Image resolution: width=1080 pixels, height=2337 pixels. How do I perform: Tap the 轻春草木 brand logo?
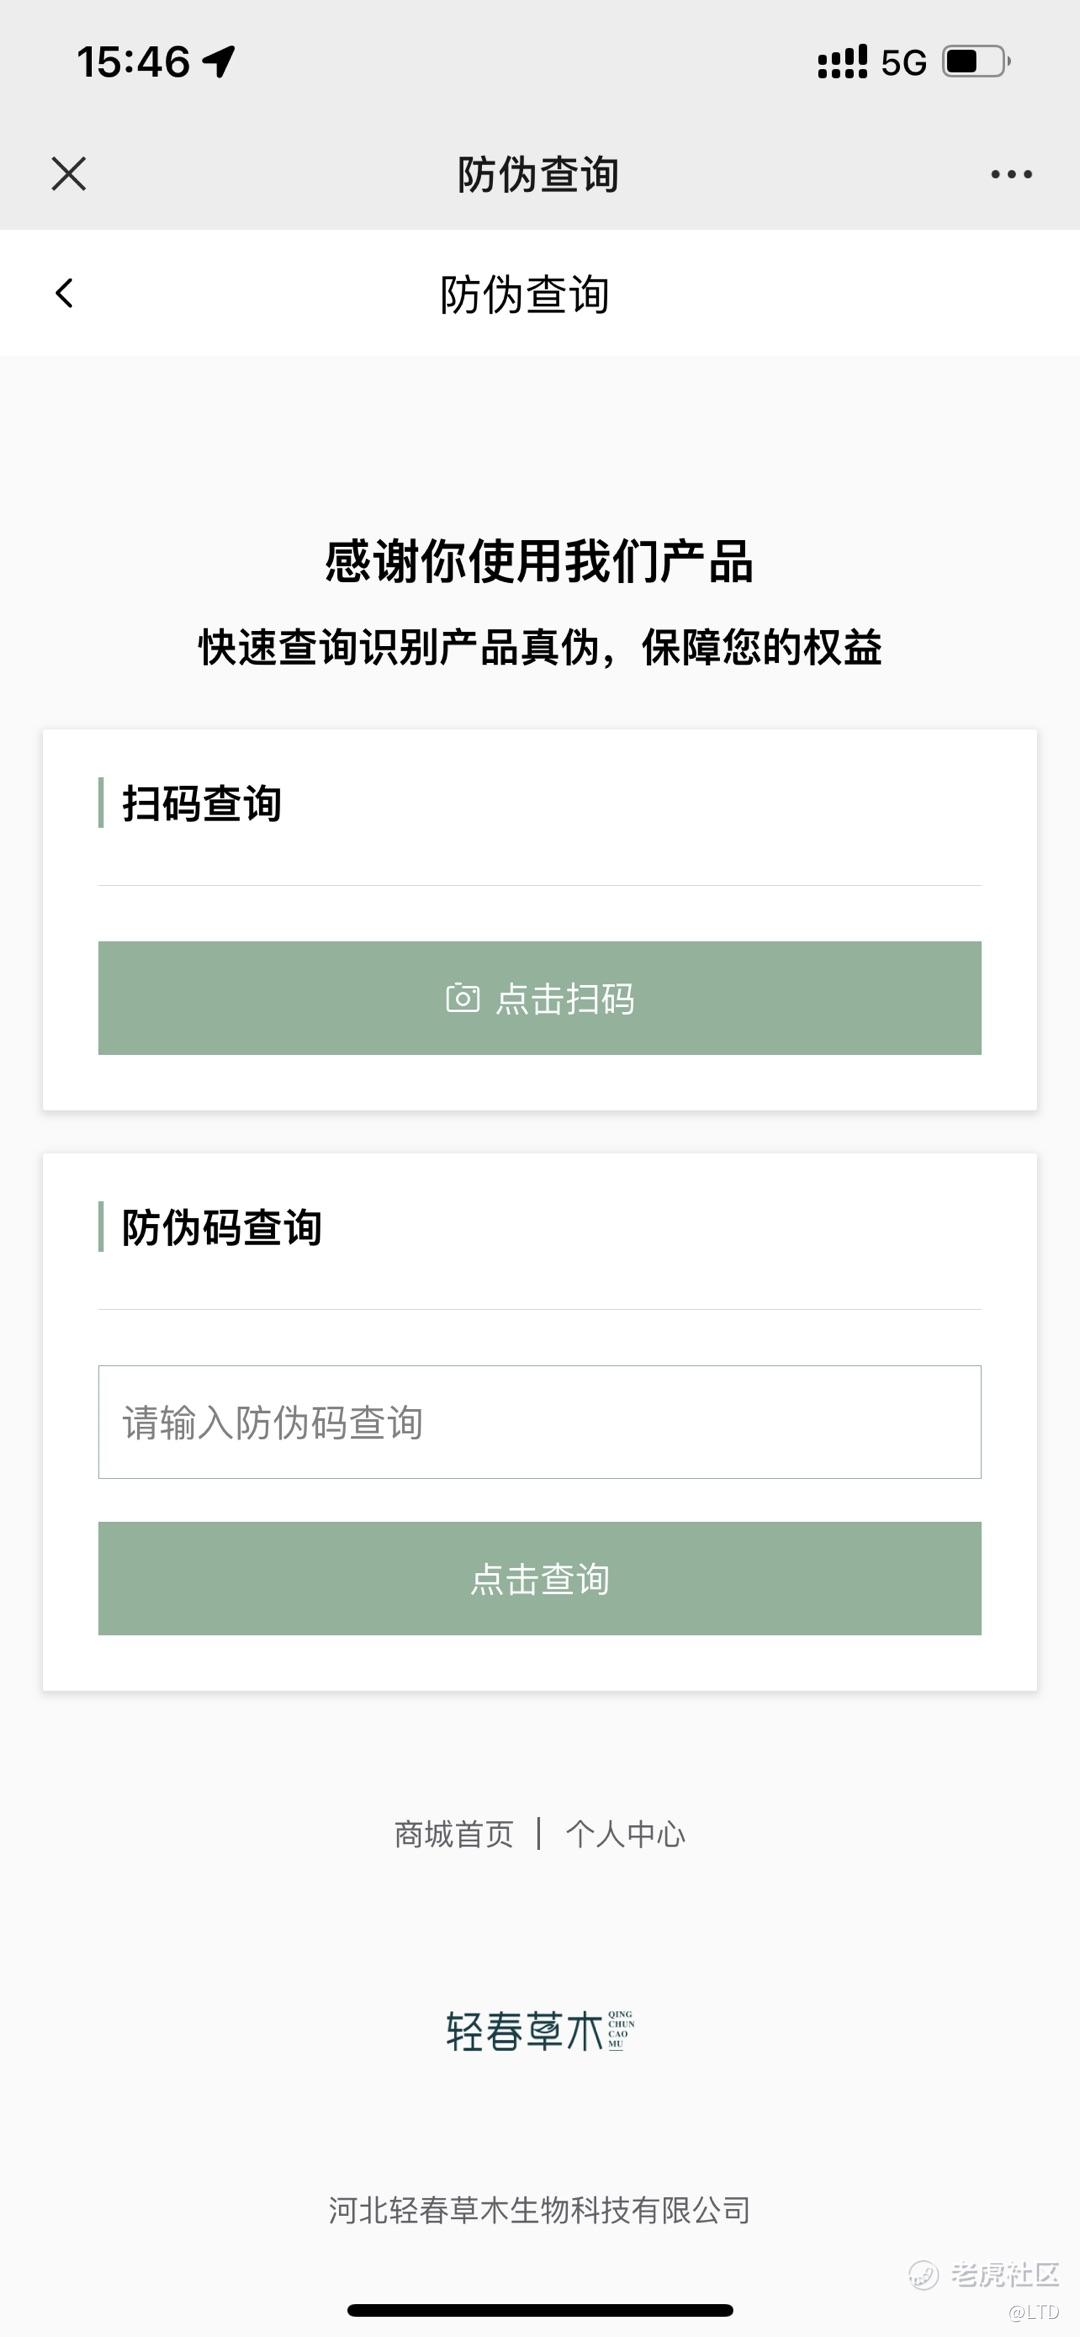tap(540, 2030)
